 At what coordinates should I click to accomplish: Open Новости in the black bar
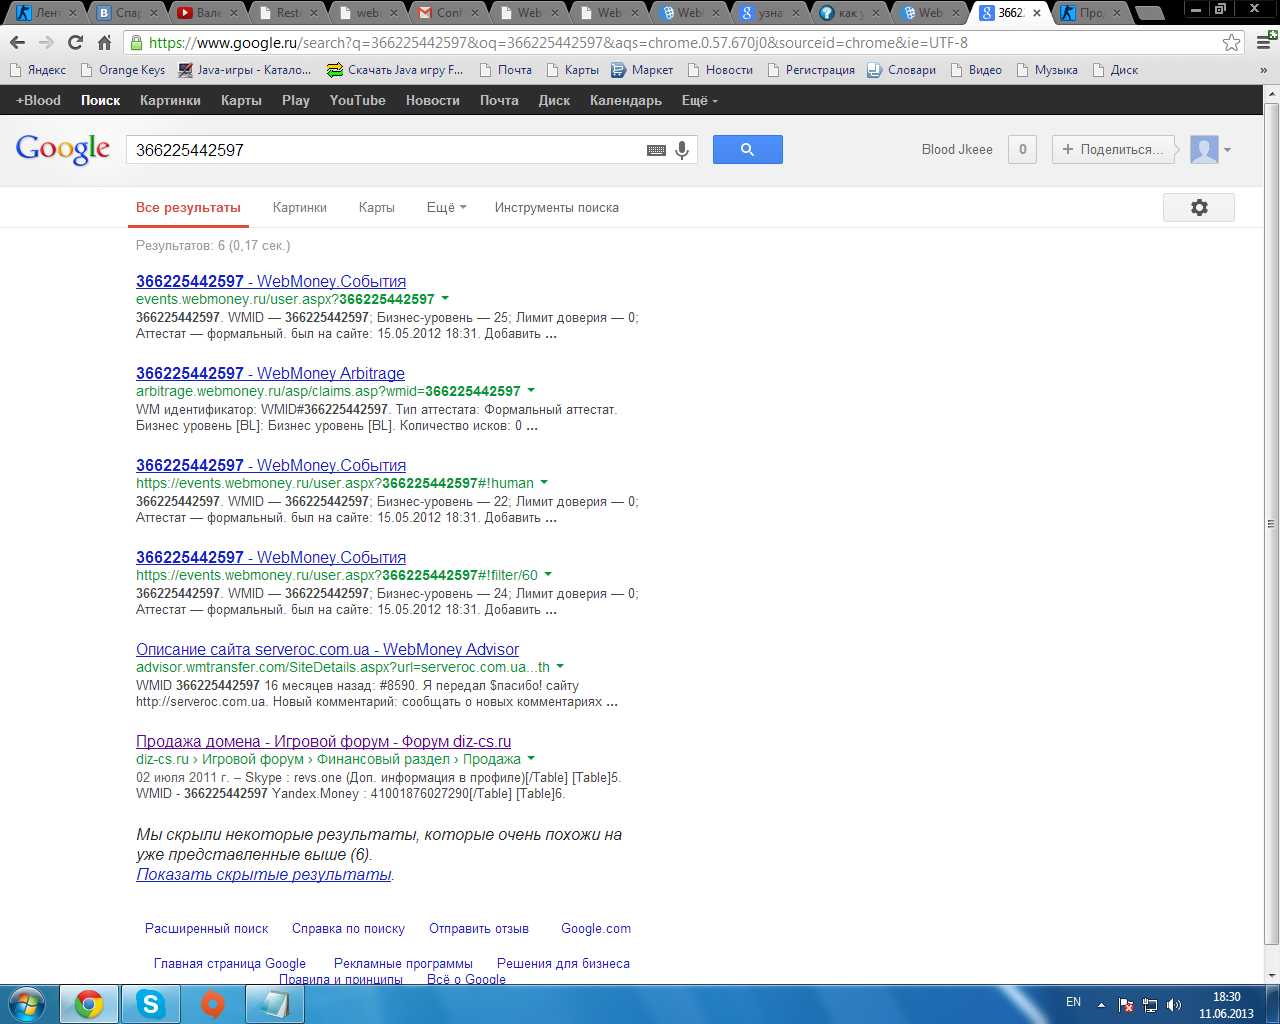(x=432, y=100)
